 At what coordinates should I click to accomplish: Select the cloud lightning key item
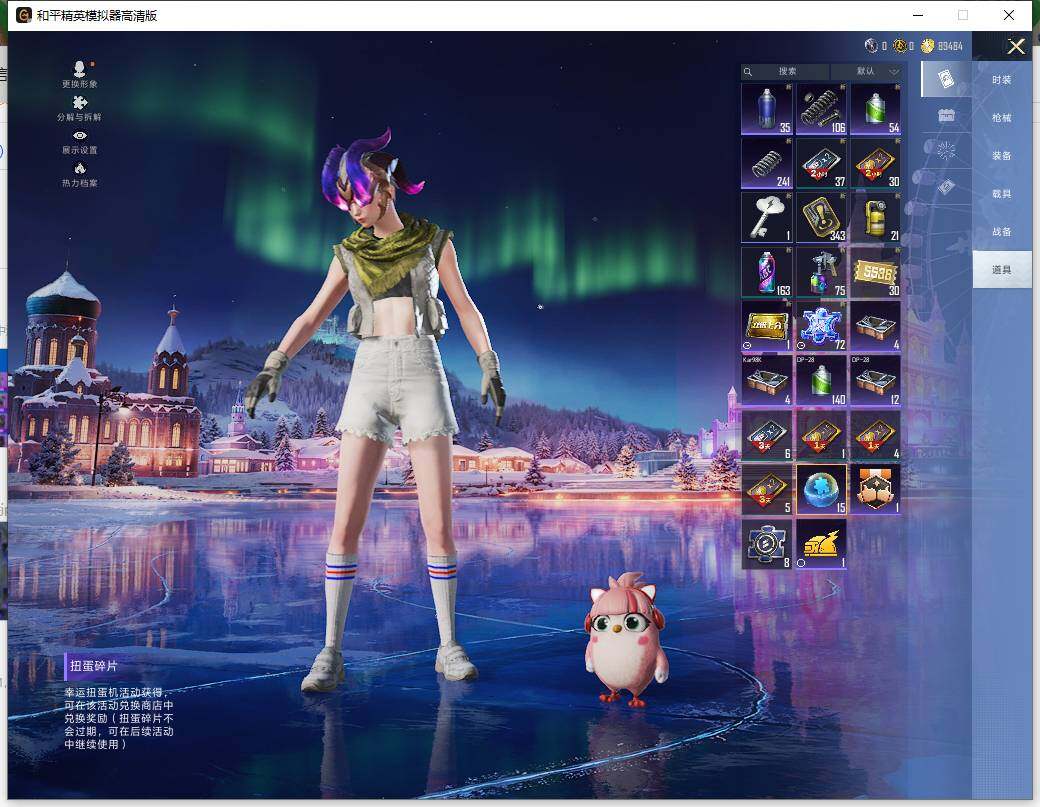[767, 217]
